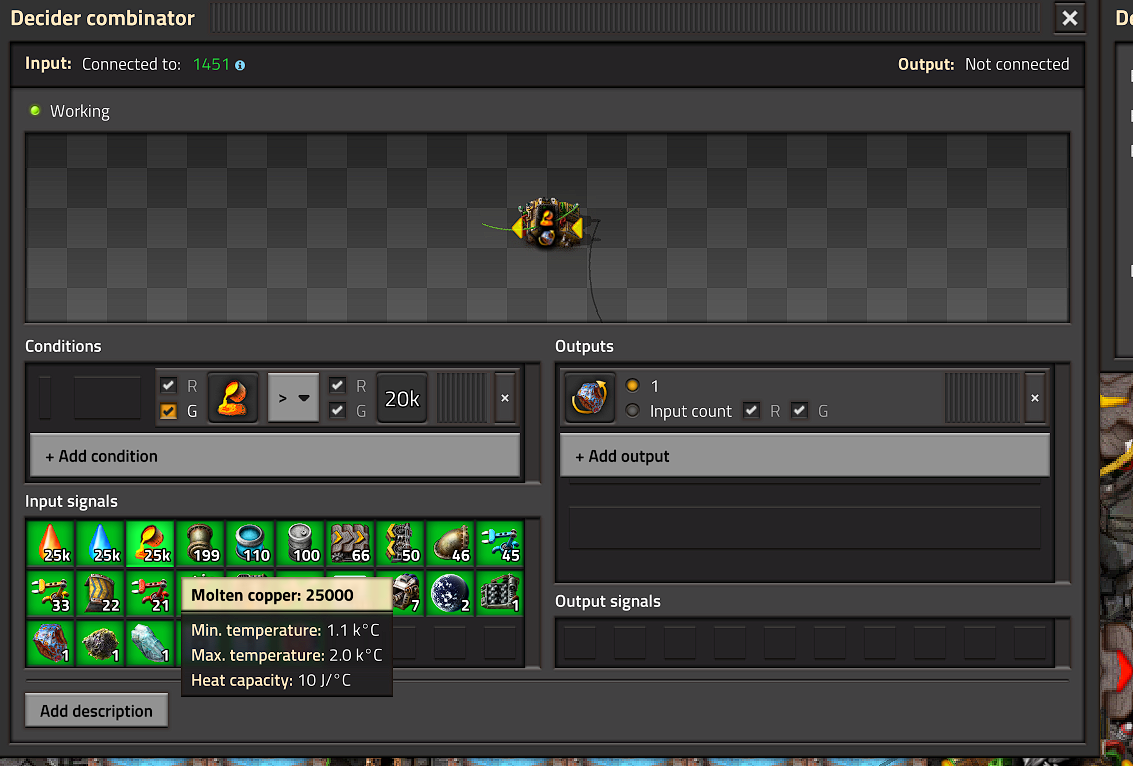Select the blue fast inserter signal showing 45

coord(499,543)
